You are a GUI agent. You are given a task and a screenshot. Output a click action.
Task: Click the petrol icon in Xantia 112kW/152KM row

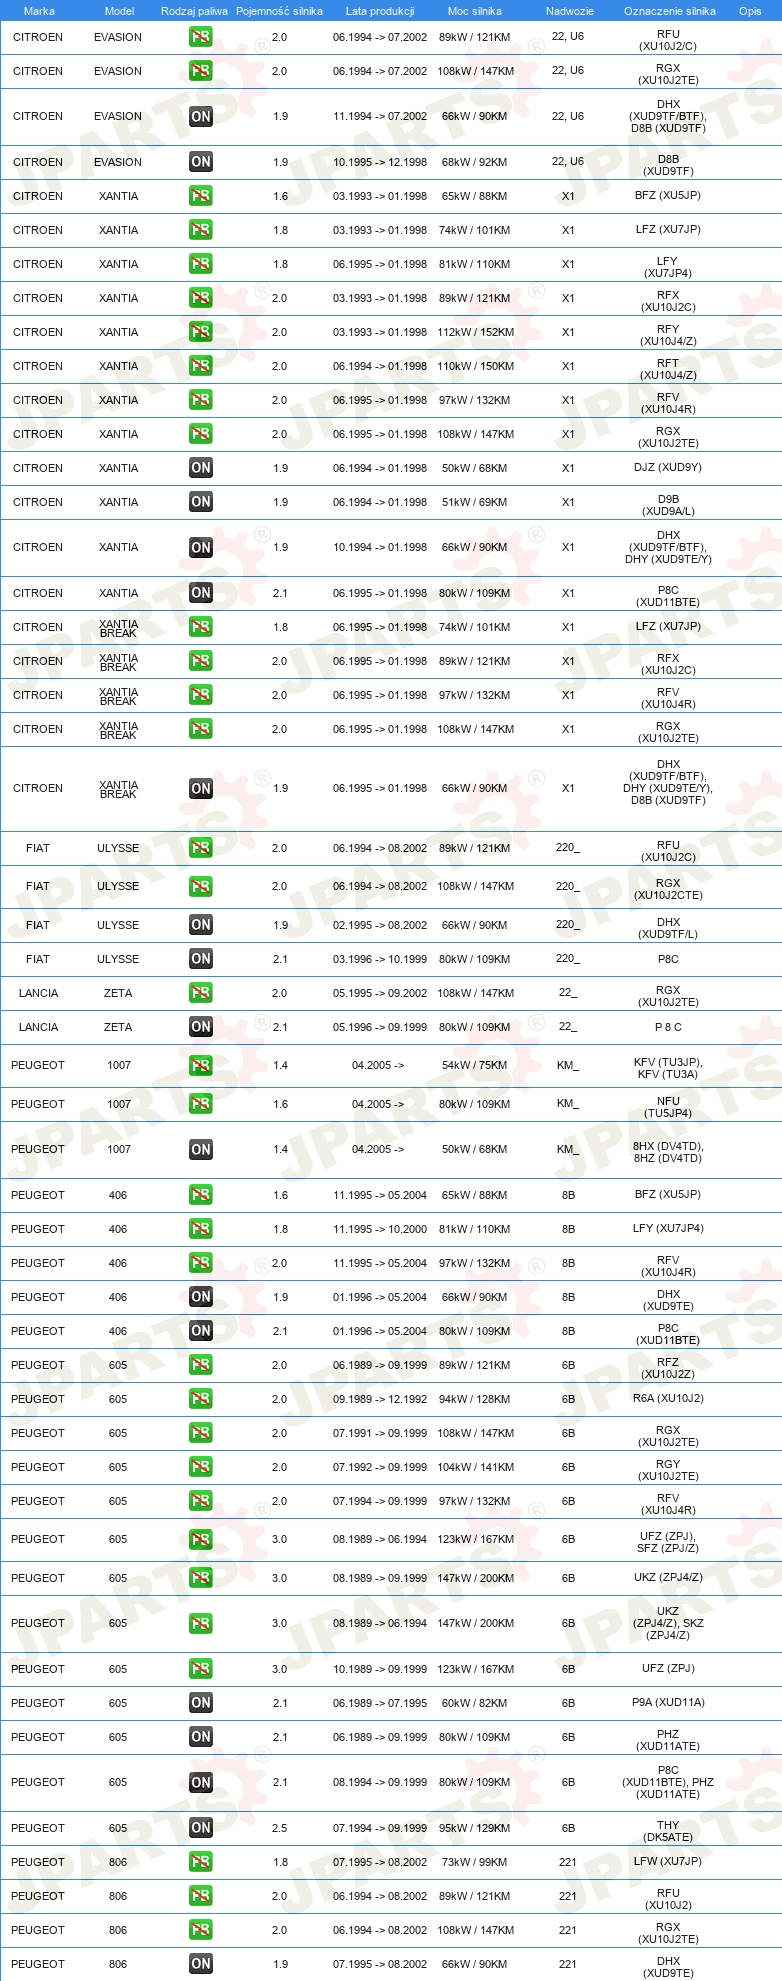pyautogui.click(x=201, y=332)
